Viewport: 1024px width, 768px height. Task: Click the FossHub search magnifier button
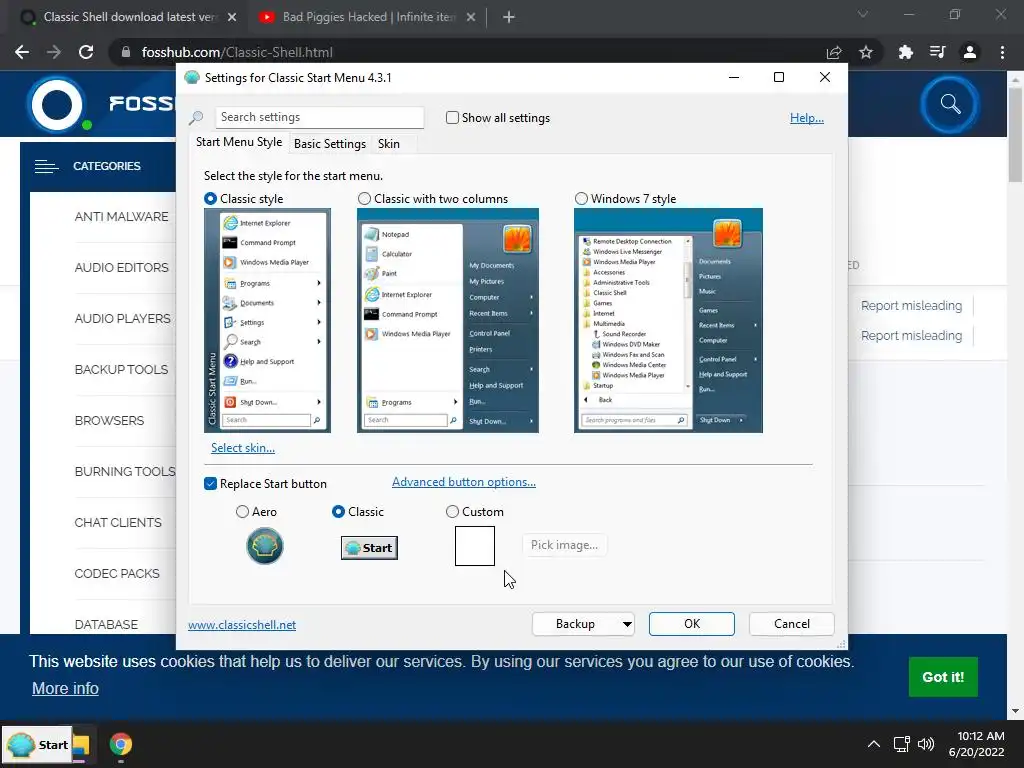(x=950, y=104)
